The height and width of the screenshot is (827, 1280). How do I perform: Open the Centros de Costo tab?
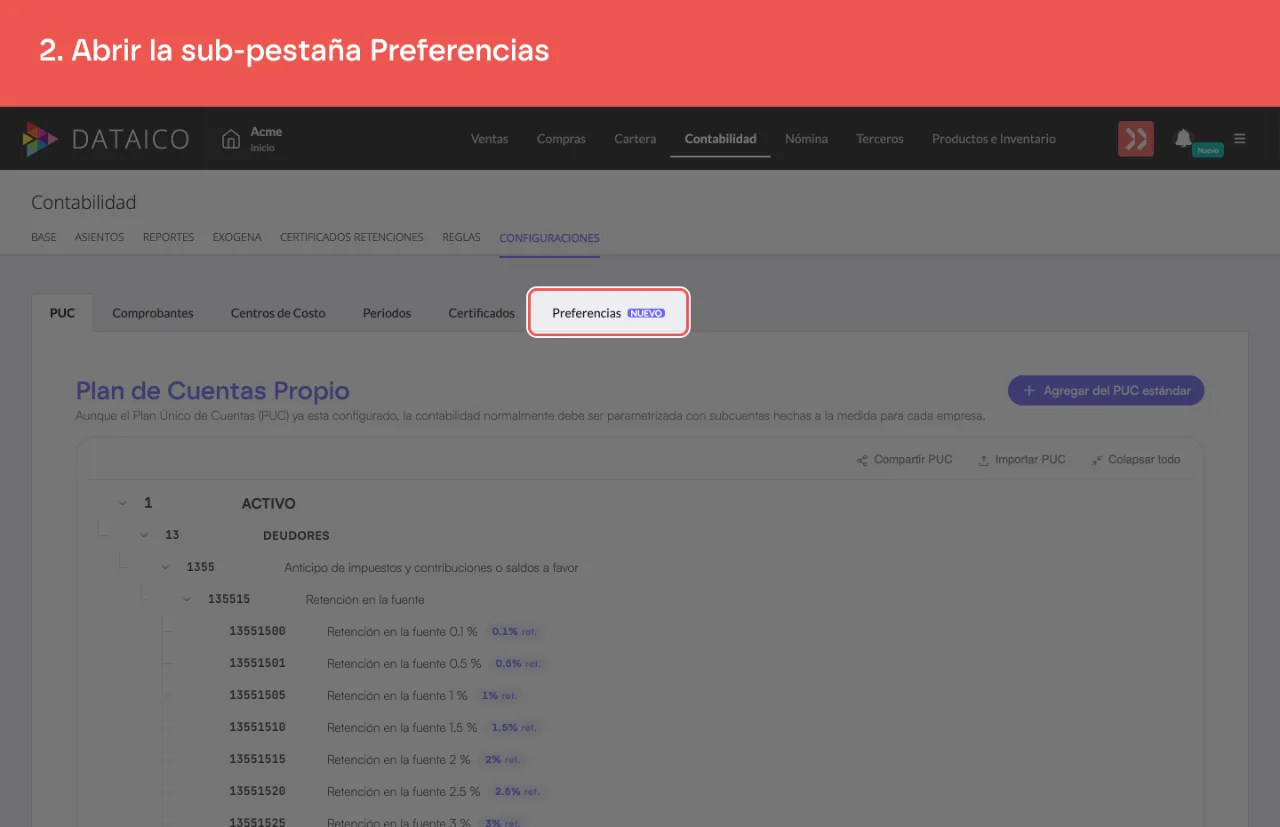tap(278, 313)
